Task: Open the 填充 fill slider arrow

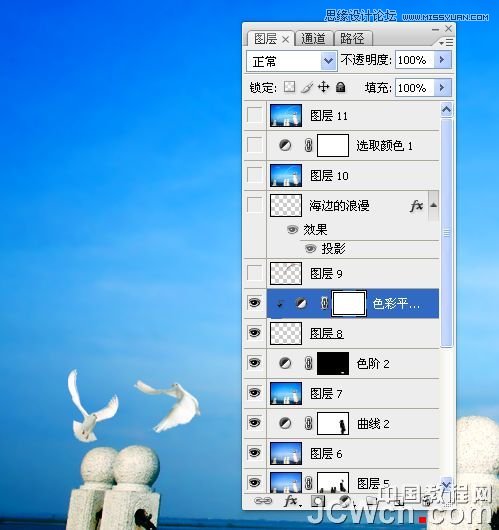Action: (442, 88)
